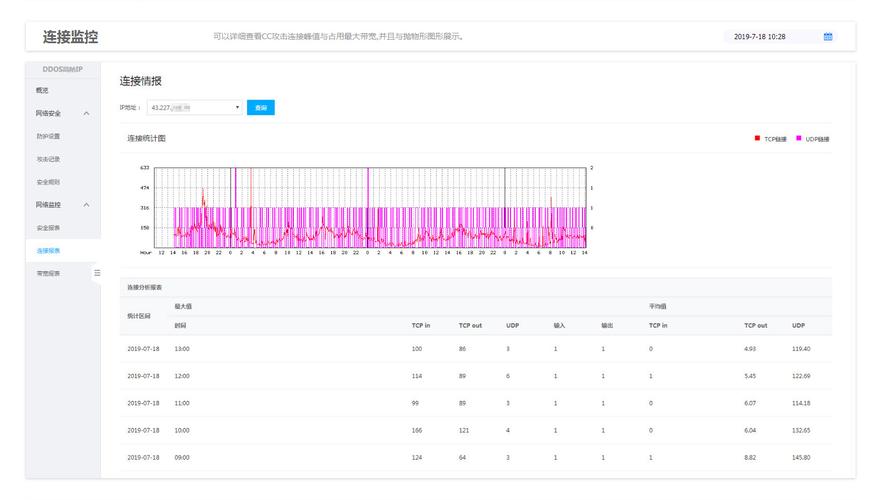
Task: Click the UDP average 132.65
Action: (801, 431)
